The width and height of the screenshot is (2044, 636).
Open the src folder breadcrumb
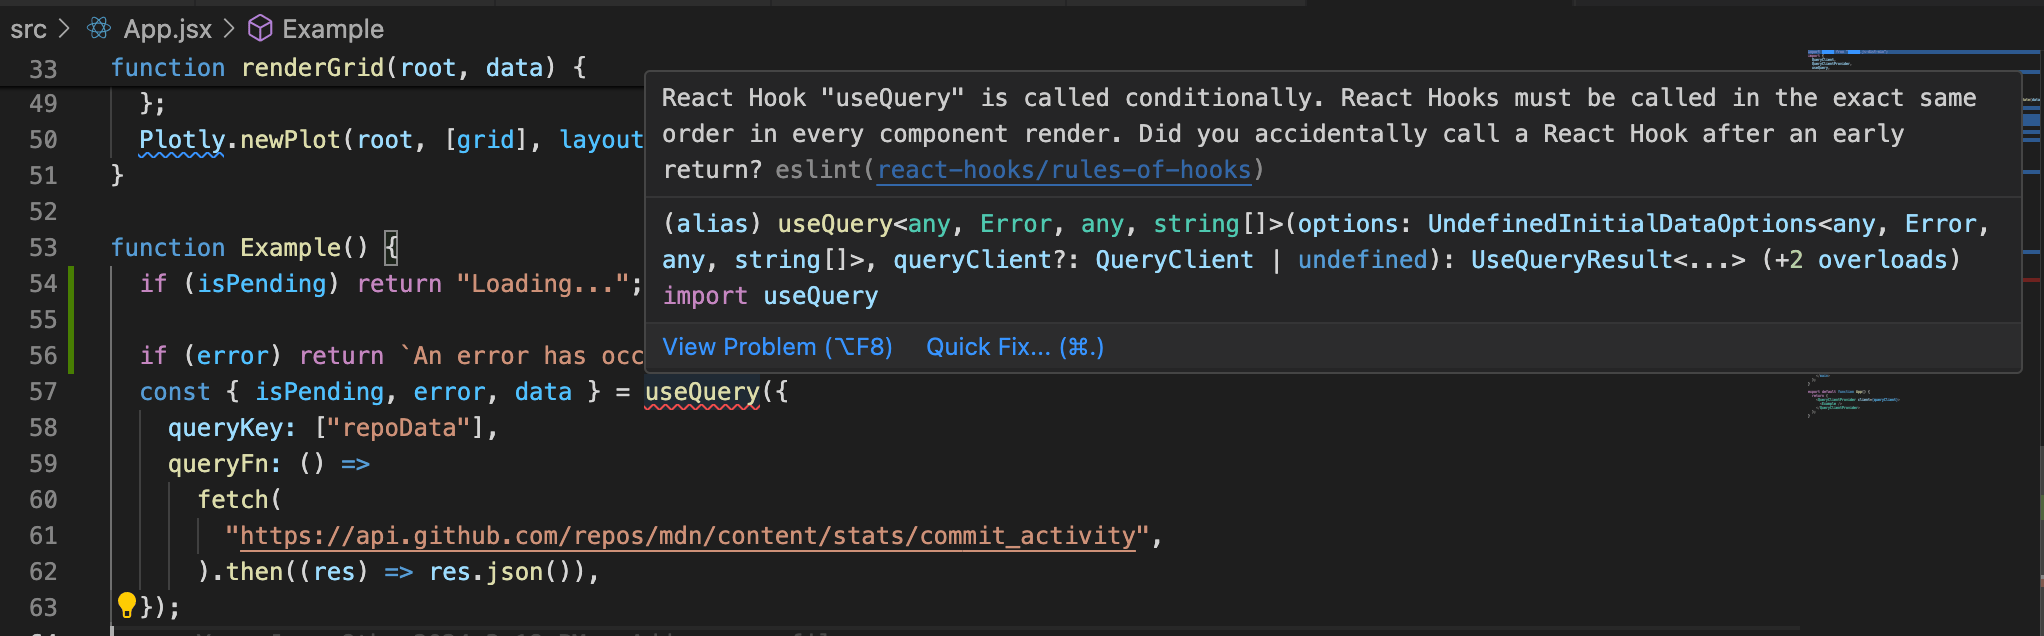pyautogui.click(x=28, y=29)
